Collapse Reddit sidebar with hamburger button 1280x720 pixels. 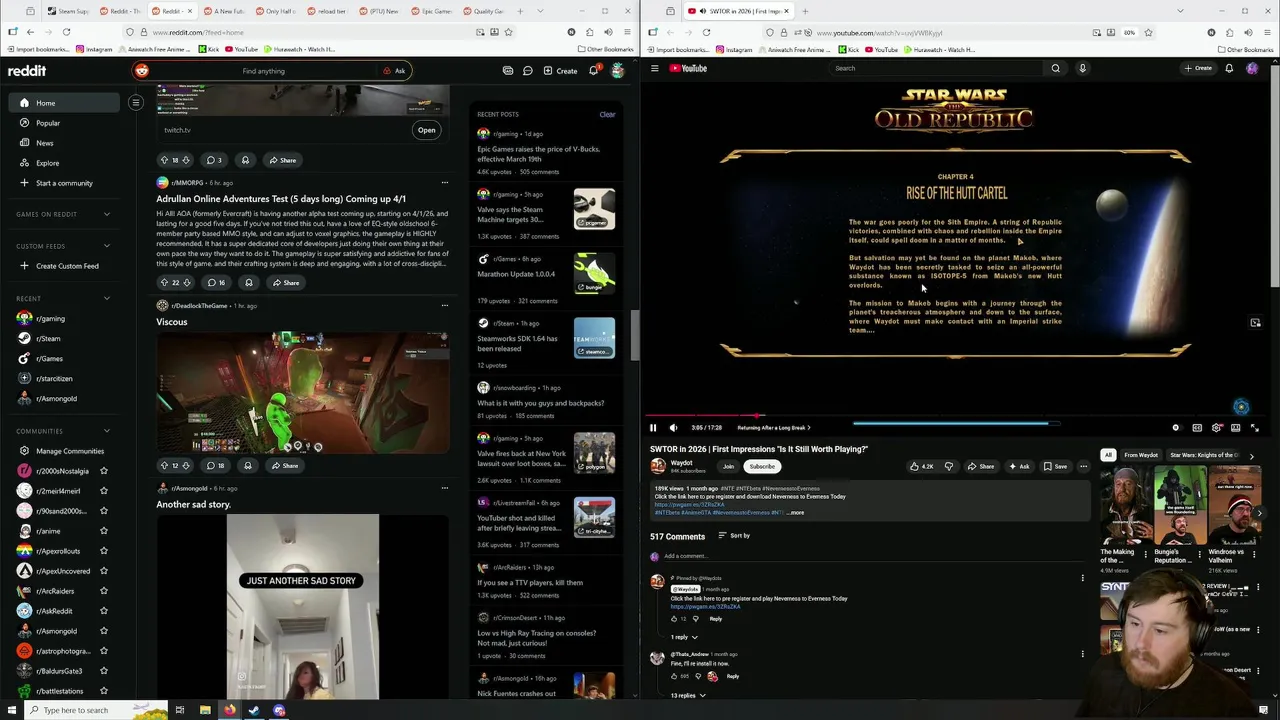(x=136, y=102)
